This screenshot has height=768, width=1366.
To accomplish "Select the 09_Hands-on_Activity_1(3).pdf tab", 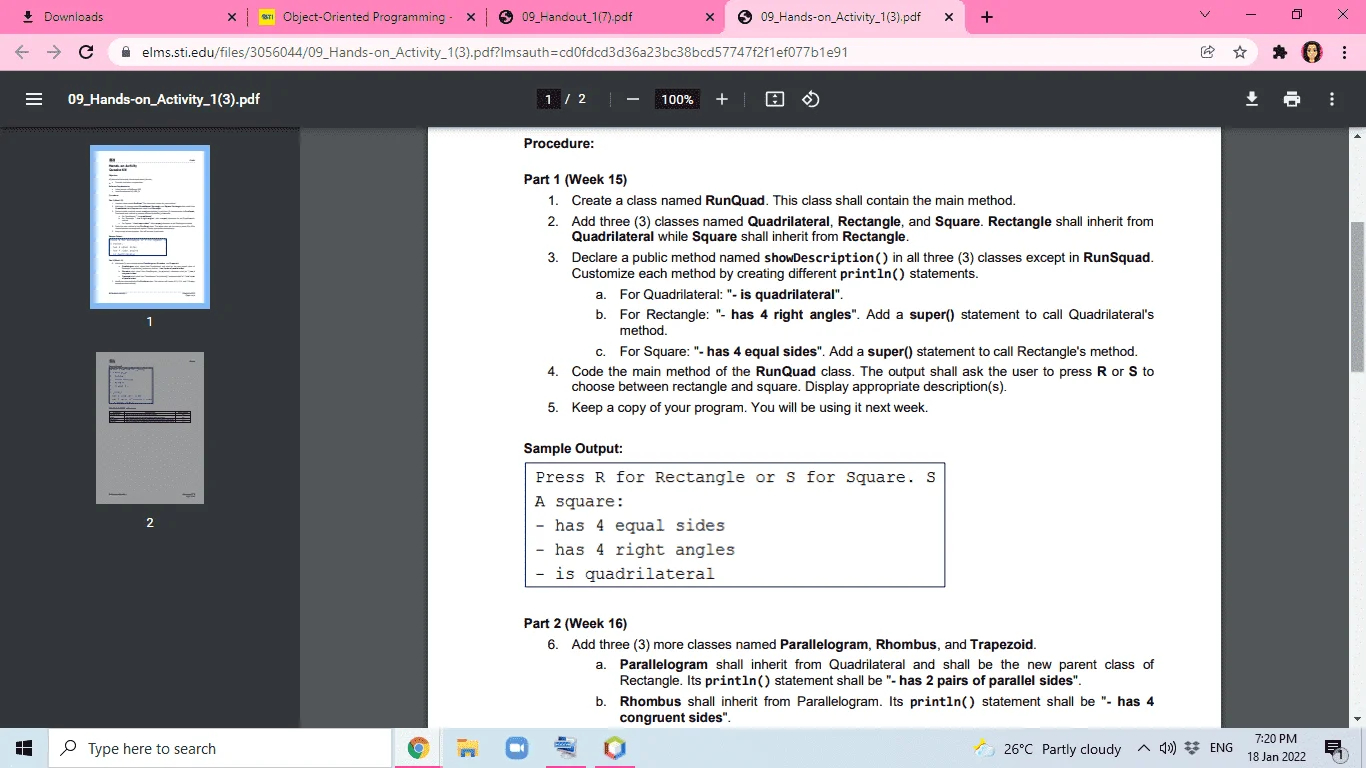I will coord(846,17).
